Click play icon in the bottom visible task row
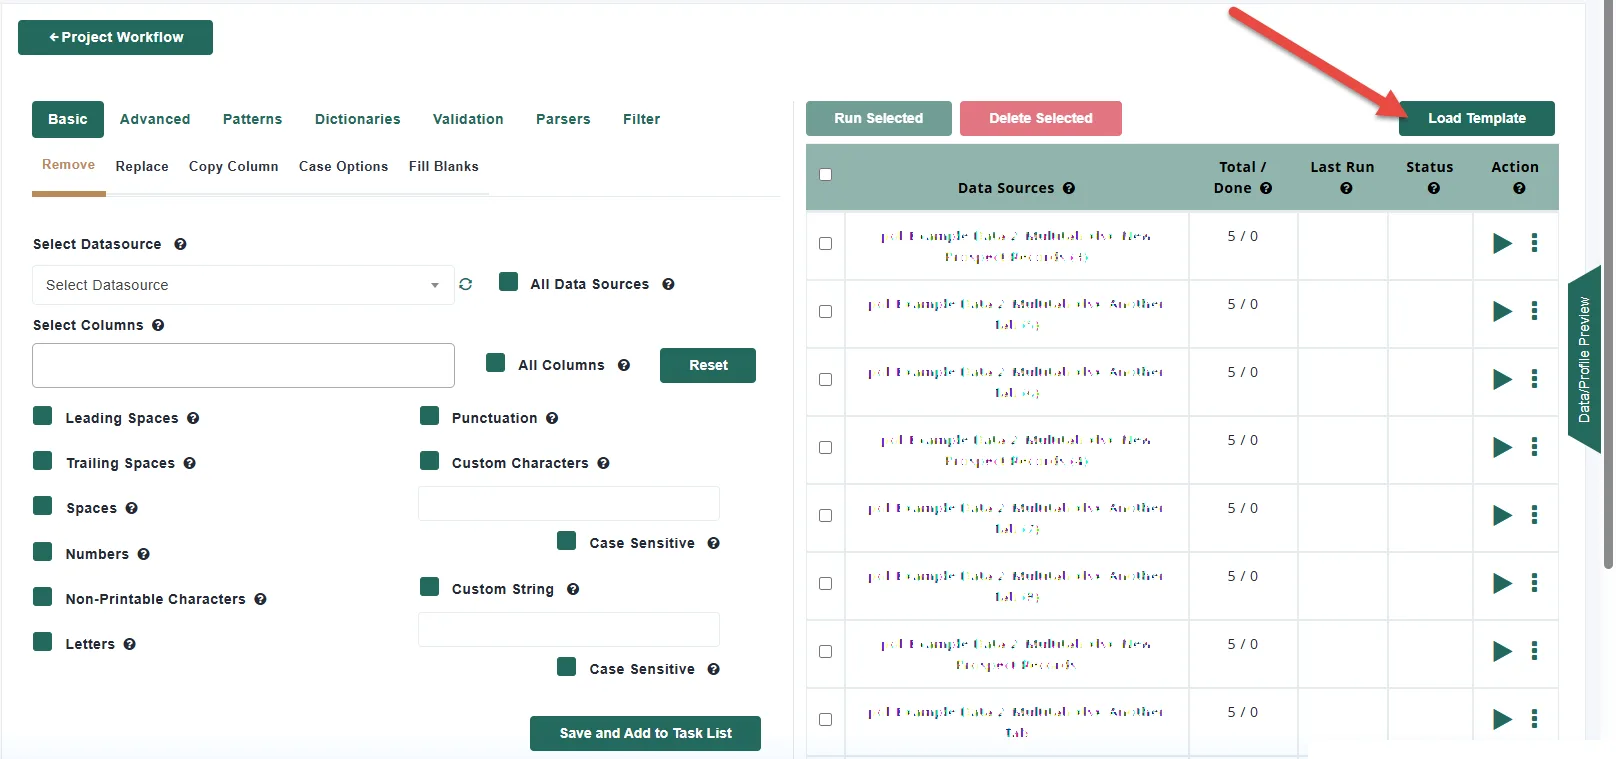 click(1502, 719)
